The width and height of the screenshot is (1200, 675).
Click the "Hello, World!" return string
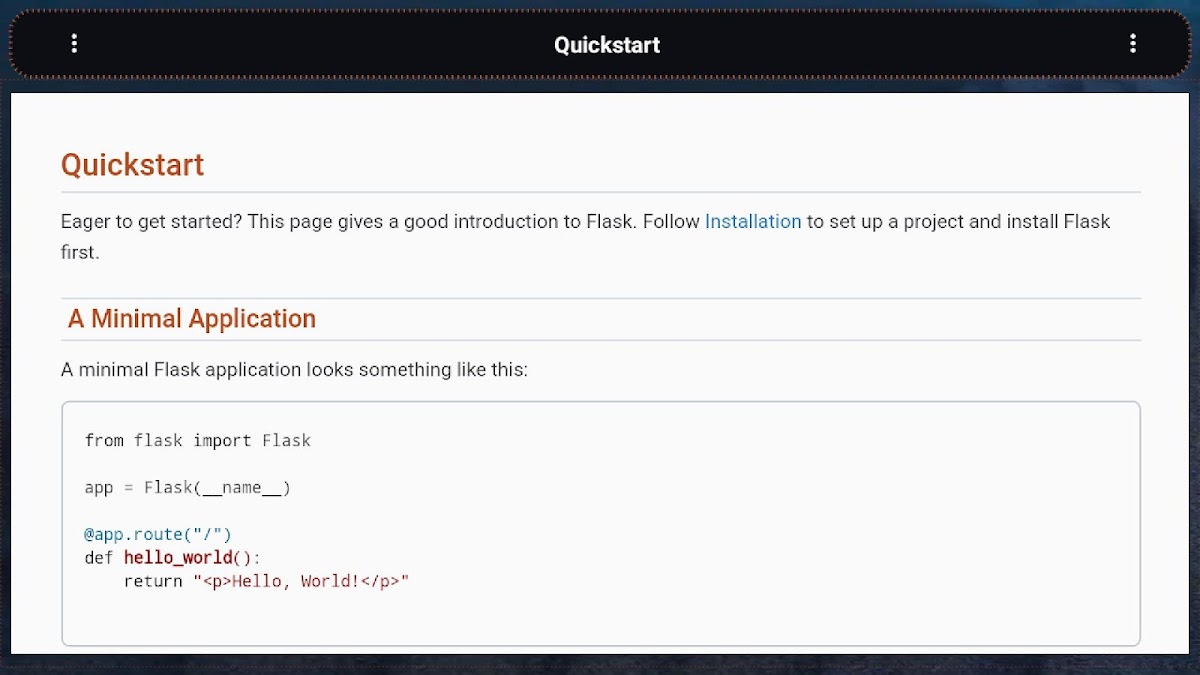click(x=301, y=581)
